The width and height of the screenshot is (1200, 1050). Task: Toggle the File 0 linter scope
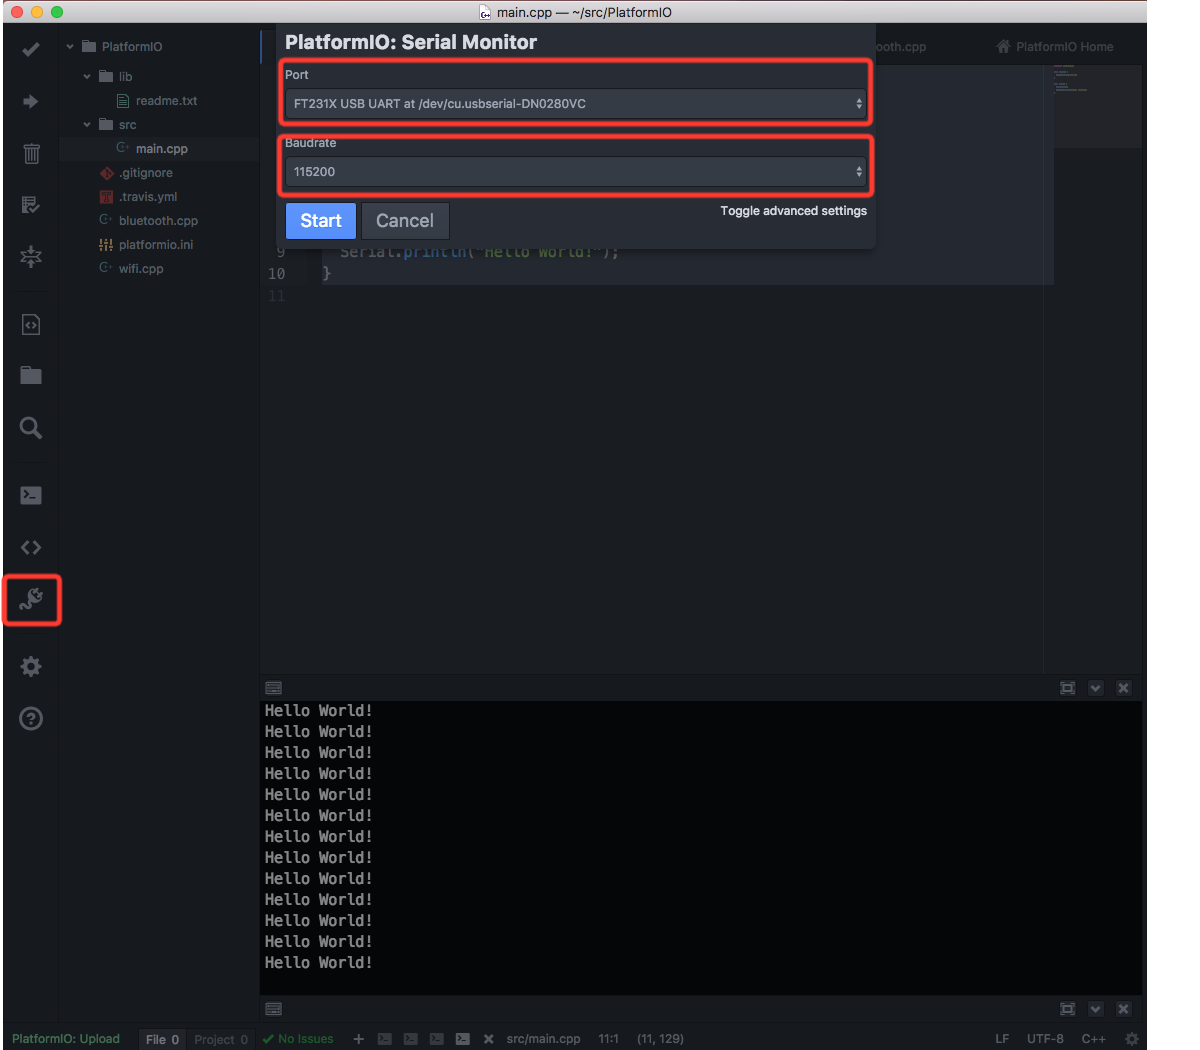(x=162, y=1039)
